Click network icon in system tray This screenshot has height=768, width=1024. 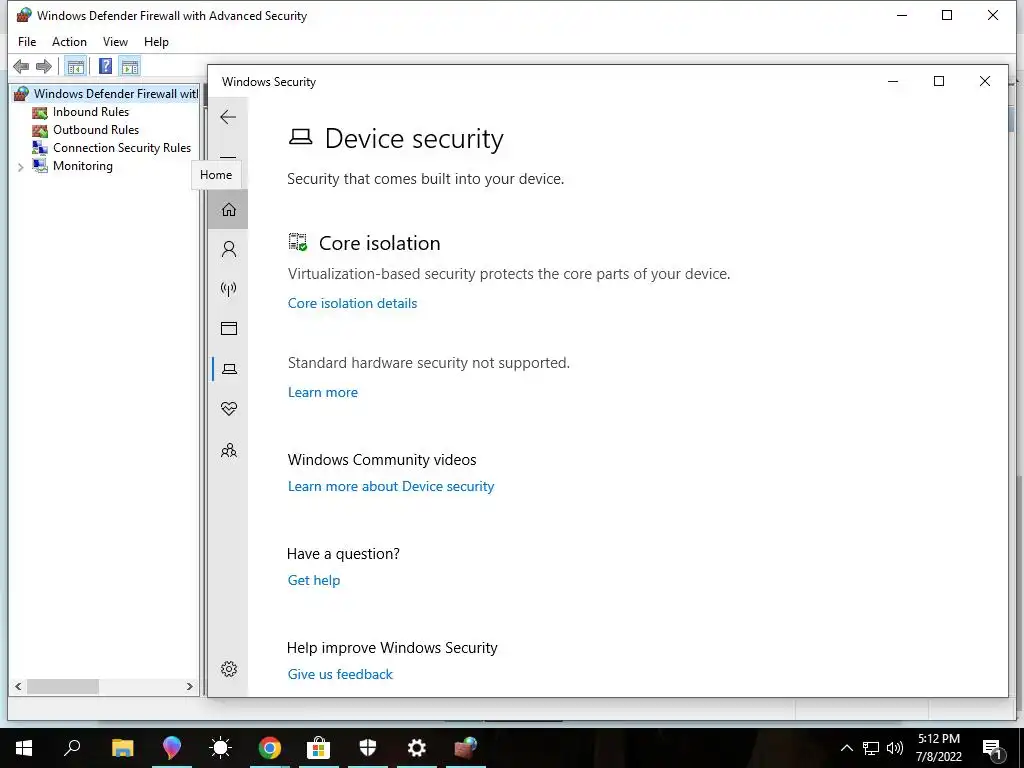point(871,748)
